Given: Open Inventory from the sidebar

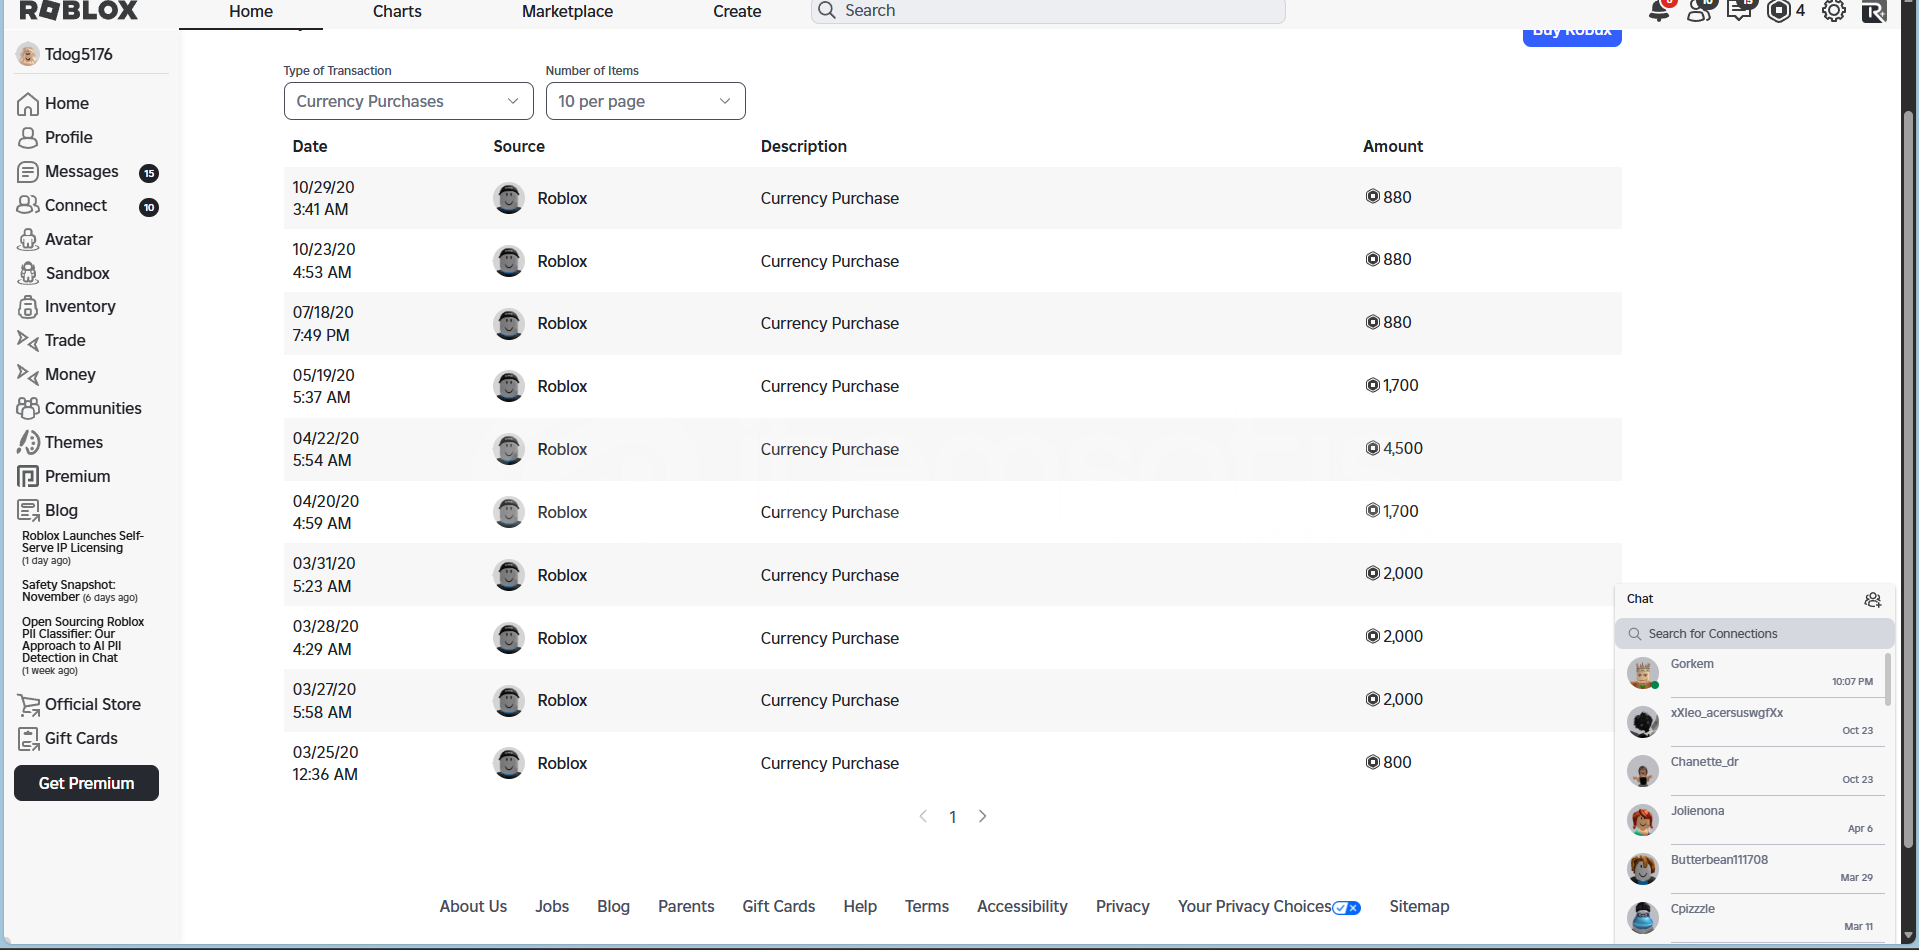Looking at the screenshot, I should (66, 306).
